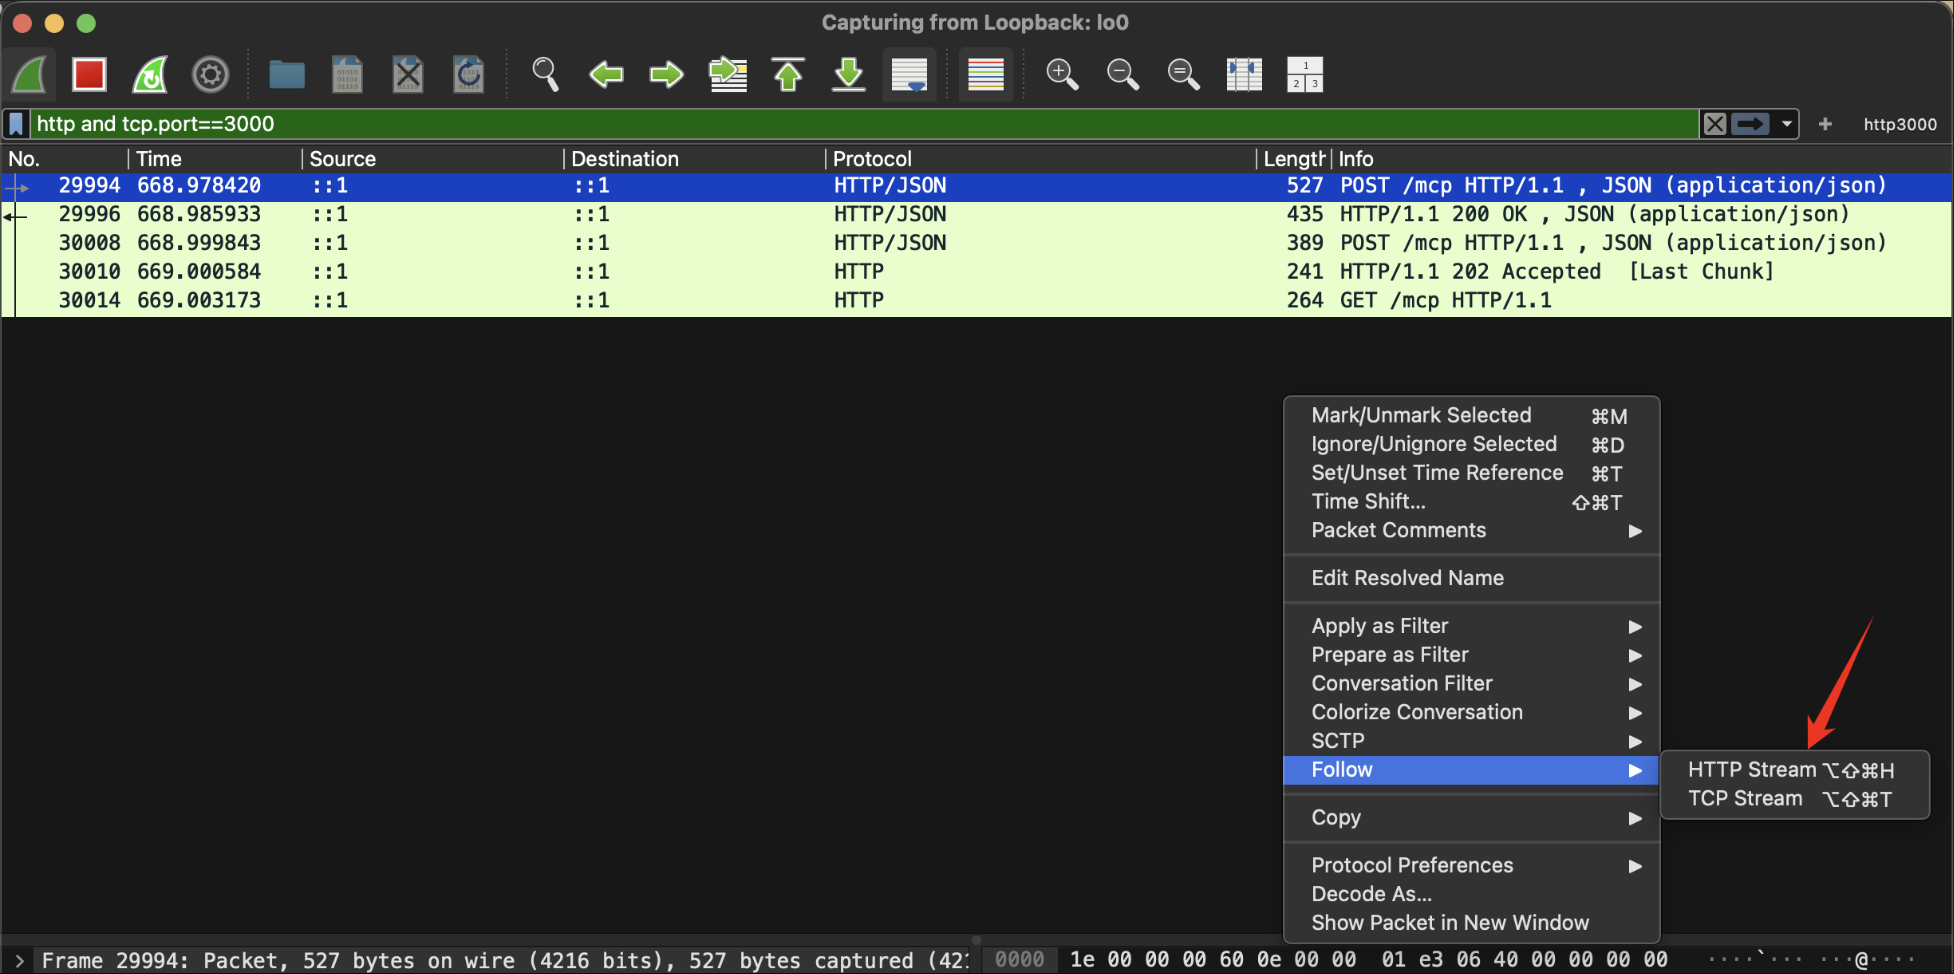Image resolution: width=1954 pixels, height=974 pixels.
Task: Open the Follow submenu
Action: 1471,770
